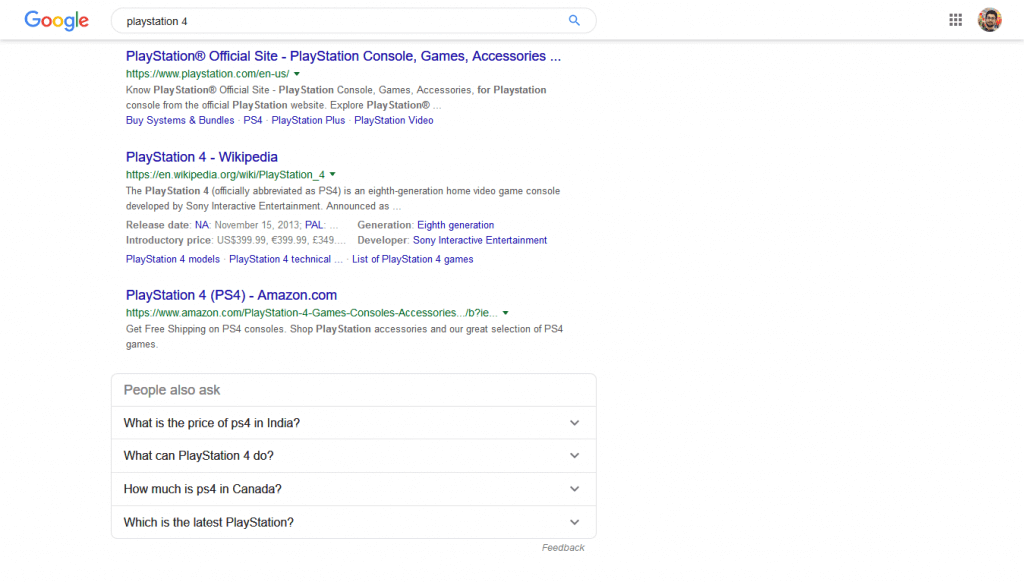Image resolution: width=1024 pixels, height=582 pixels.
Task: Expand 'Which is the latest PlayStation?' question
Action: pyautogui.click(x=353, y=523)
